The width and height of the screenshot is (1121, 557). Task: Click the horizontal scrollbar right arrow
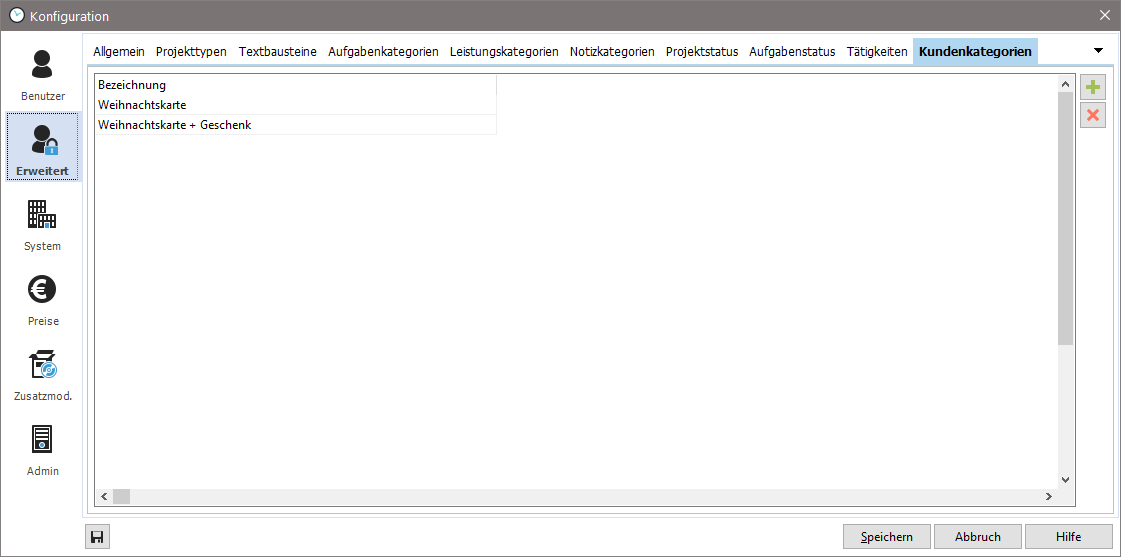click(x=1048, y=497)
